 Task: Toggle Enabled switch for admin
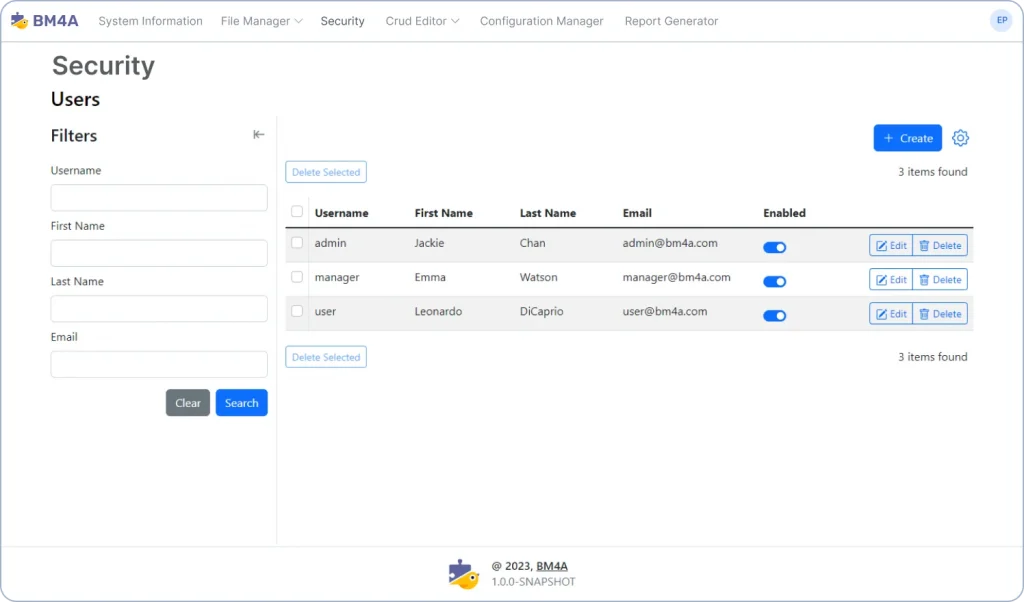tap(775, 247)
